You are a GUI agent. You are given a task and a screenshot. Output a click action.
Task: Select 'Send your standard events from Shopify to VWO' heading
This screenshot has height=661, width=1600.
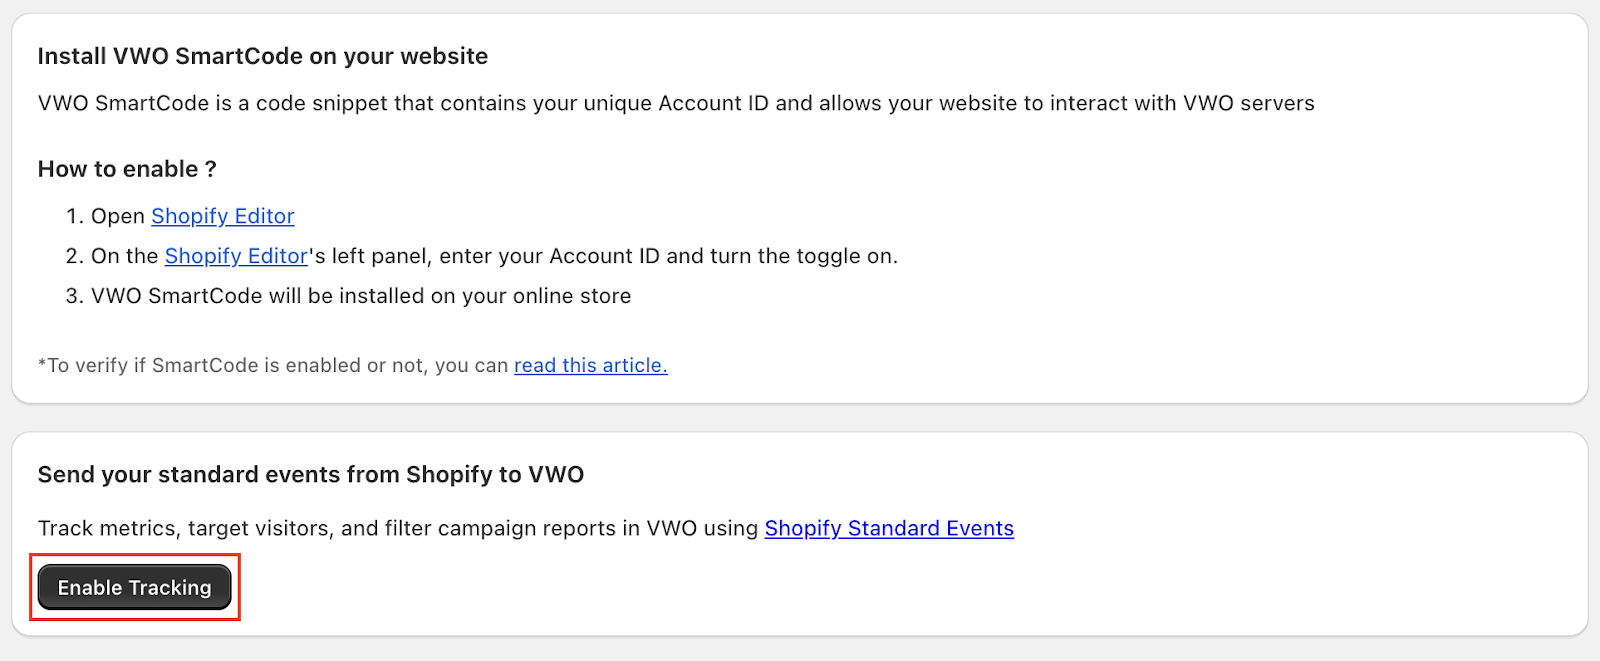pyautogui.click(x=311, y=474)
